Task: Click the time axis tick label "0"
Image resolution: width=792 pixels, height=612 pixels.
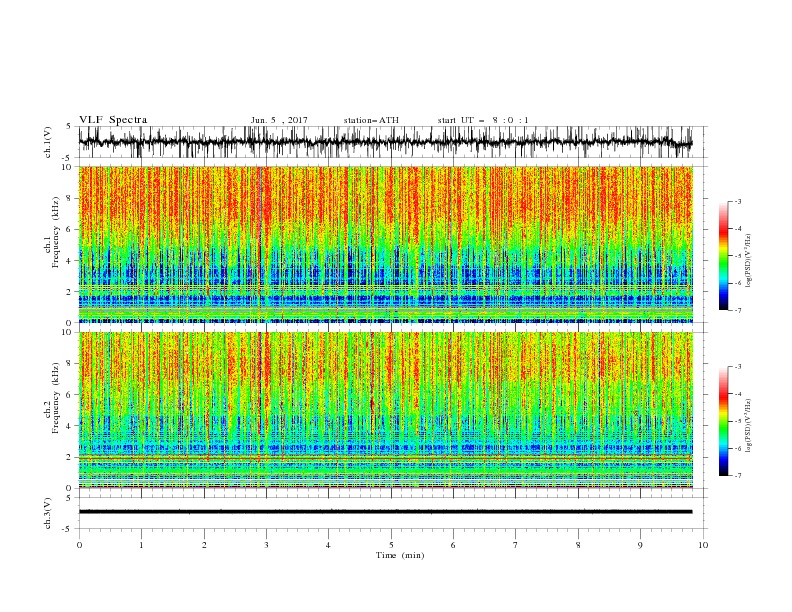Action: (79, 545)
